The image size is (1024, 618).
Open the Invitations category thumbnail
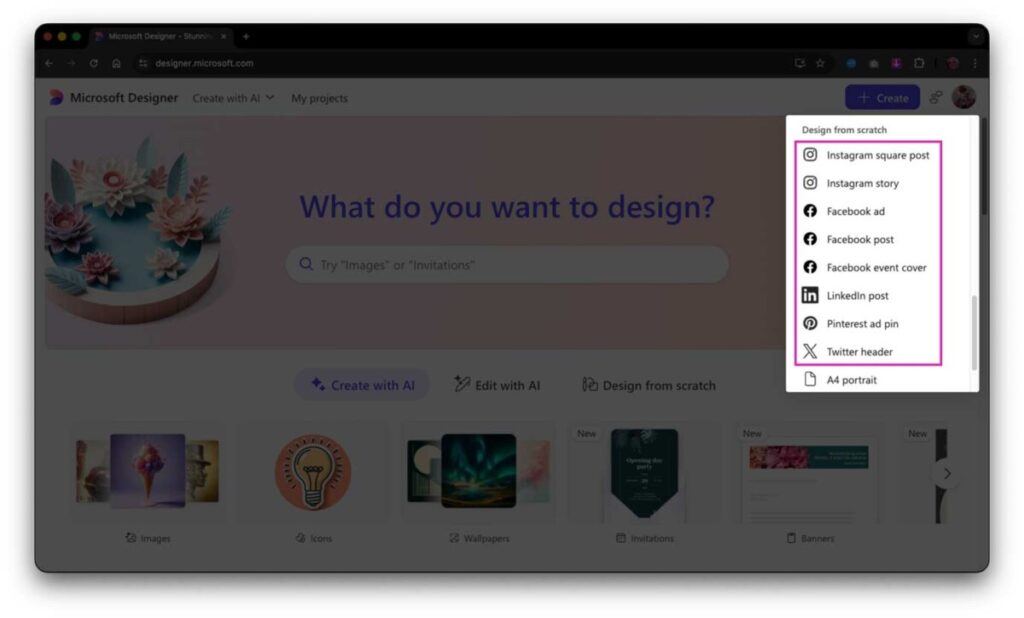tap(643, 472)
